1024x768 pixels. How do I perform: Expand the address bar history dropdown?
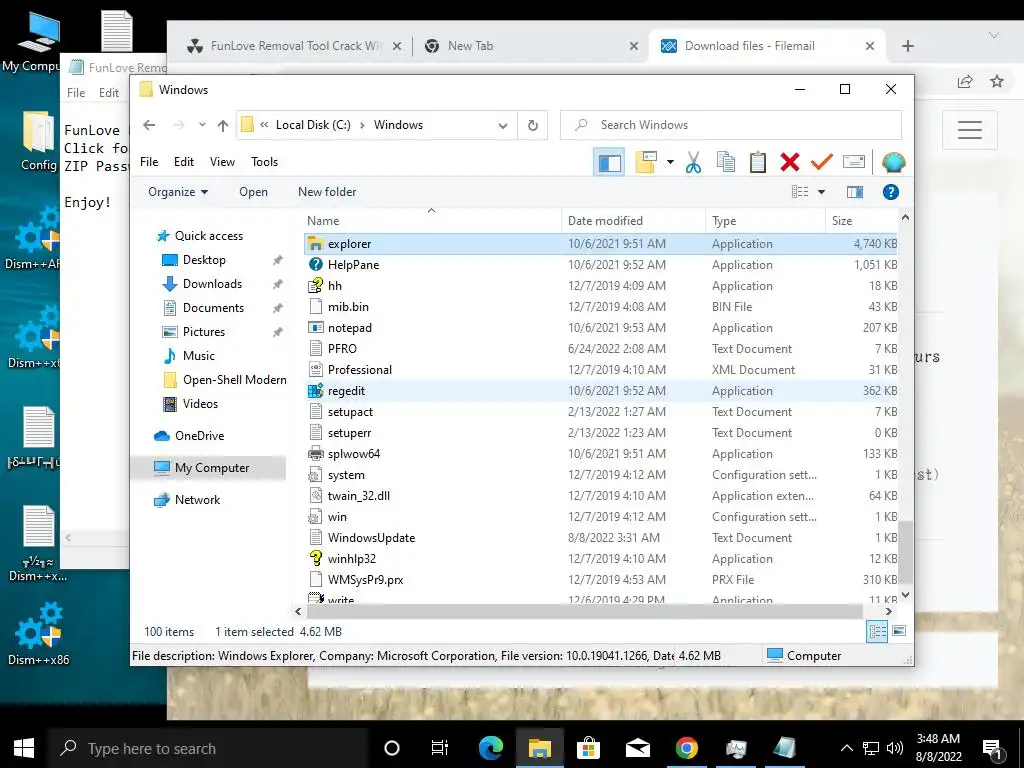503,125
